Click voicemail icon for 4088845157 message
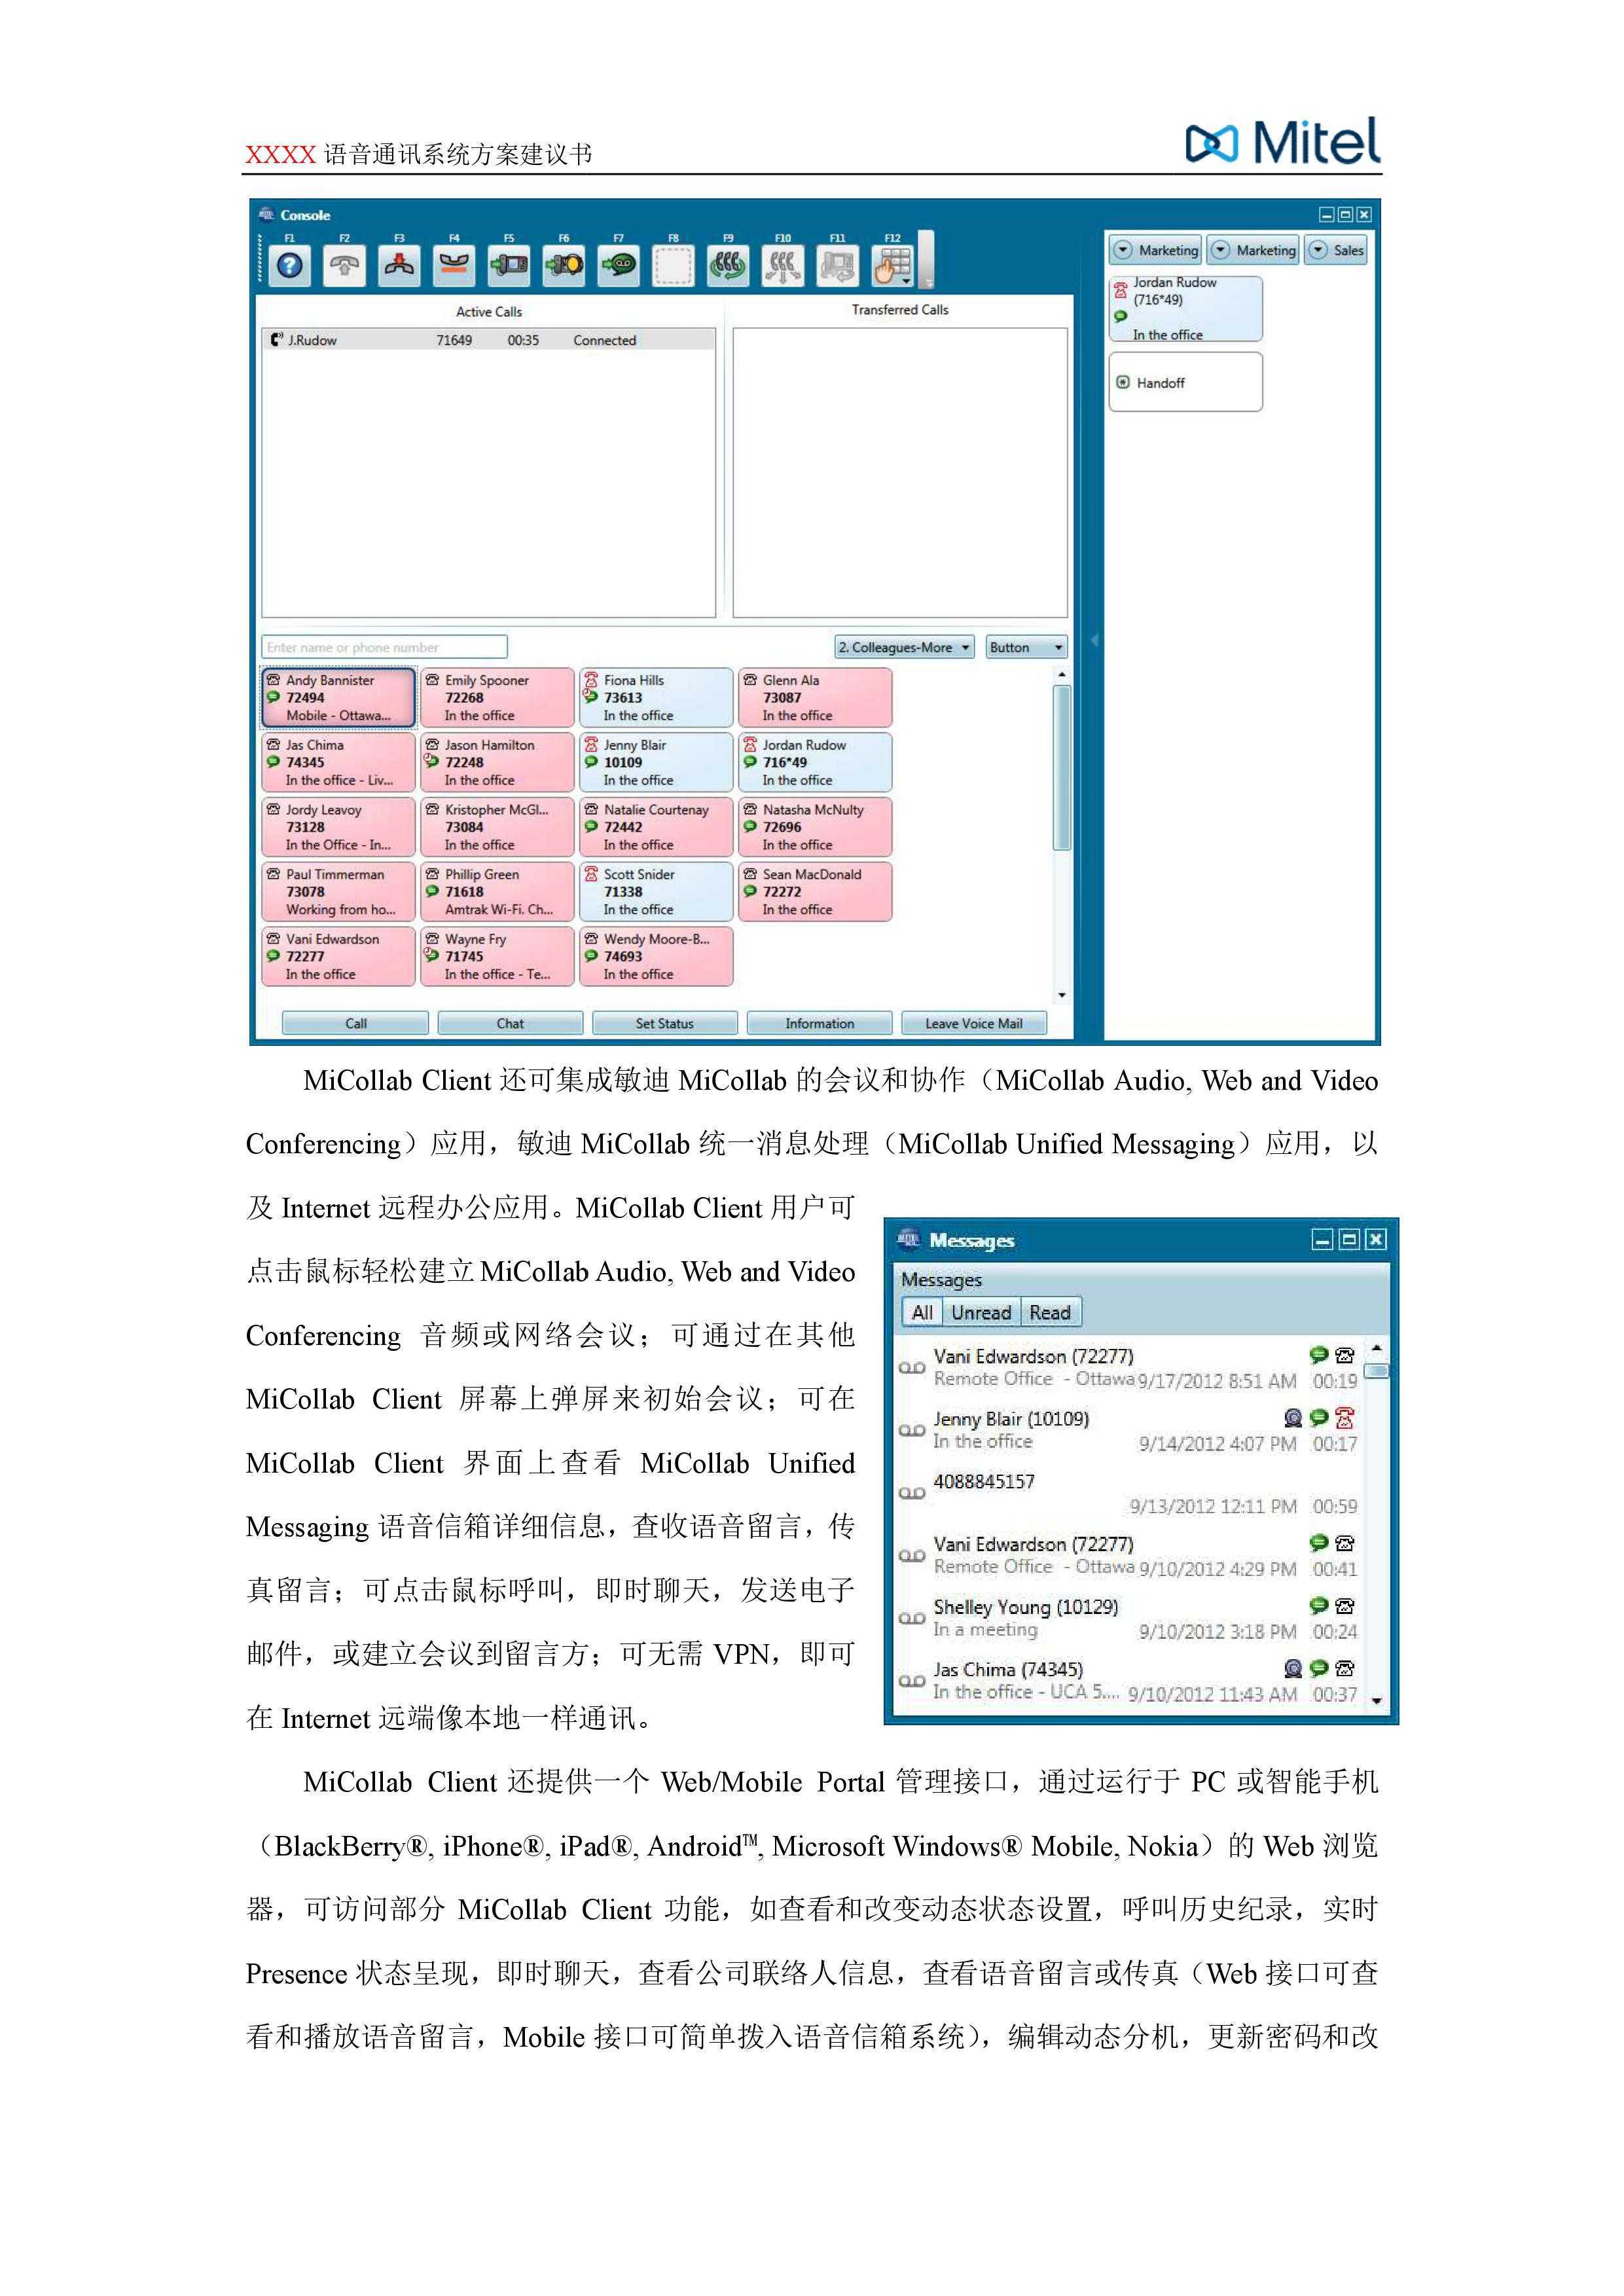Screen dimensions: 1624x2296 [x=911, y=1493]
